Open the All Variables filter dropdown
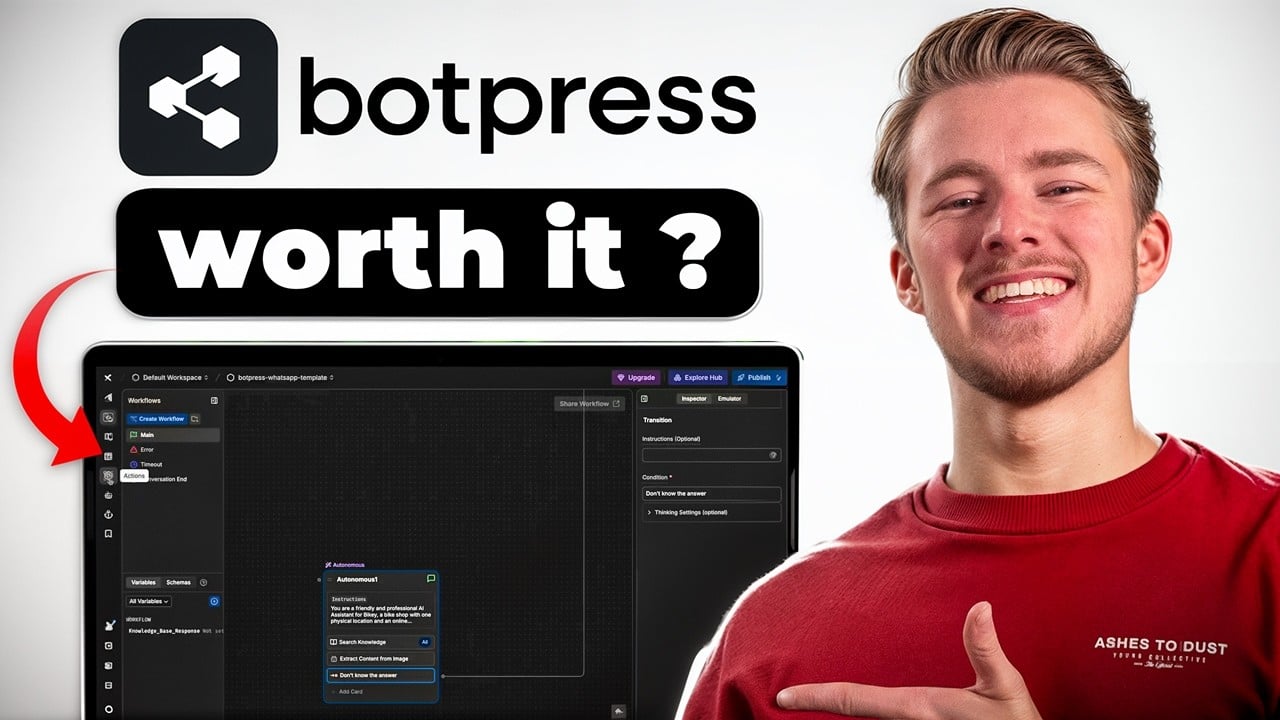This screenshot has height=720, width=1280. tap(149, 601)
